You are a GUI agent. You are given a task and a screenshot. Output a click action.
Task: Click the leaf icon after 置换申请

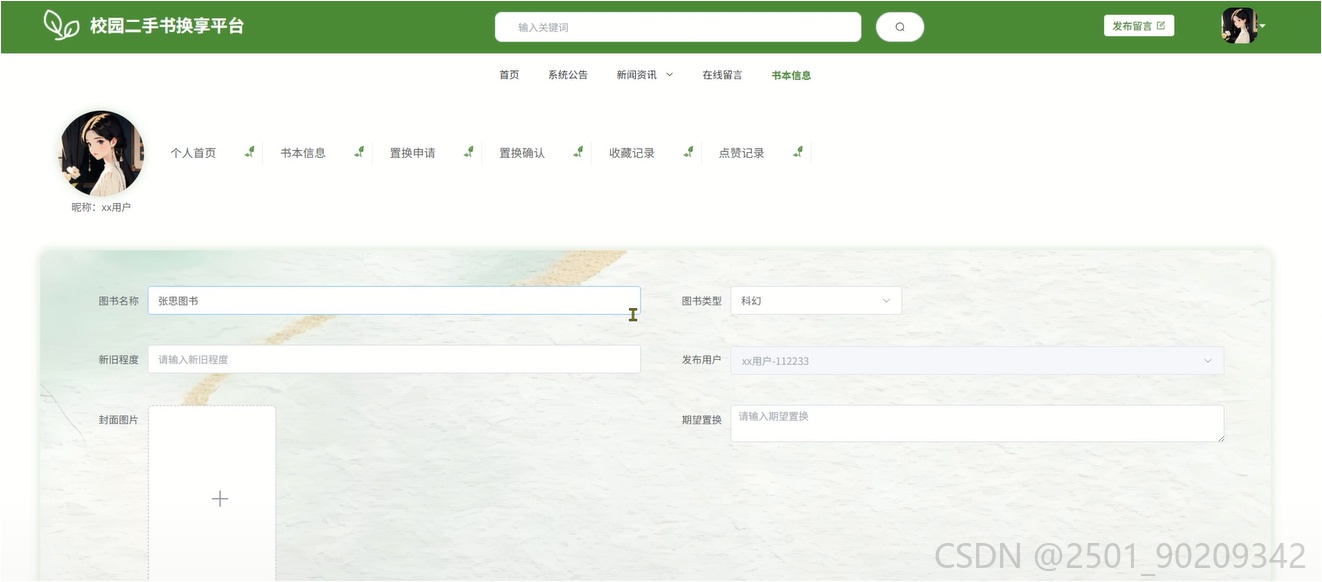click(x=468, y=152)
